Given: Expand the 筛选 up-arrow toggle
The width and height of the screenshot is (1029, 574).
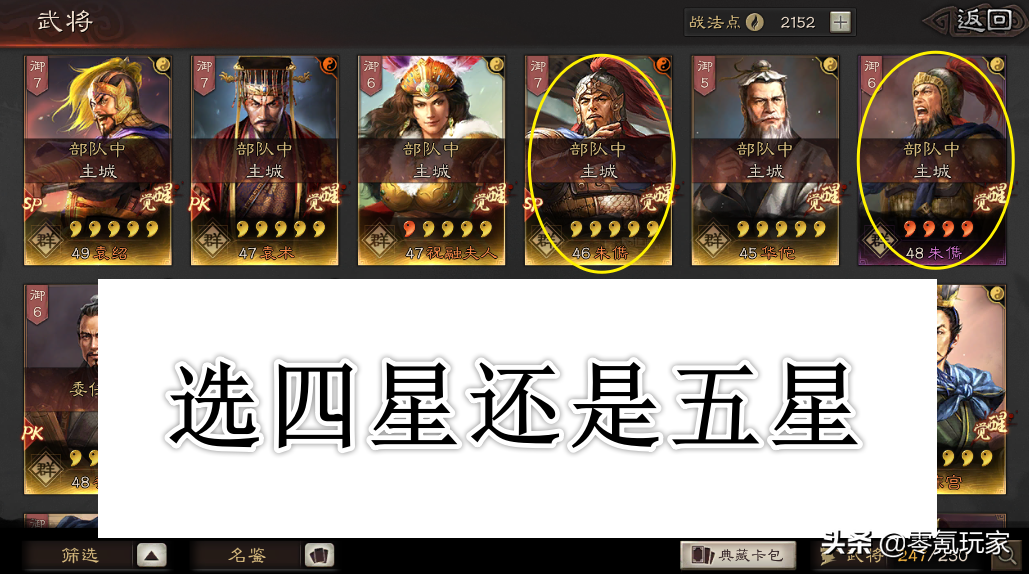Looking at the screenshot, I should [x=152, y=556].
